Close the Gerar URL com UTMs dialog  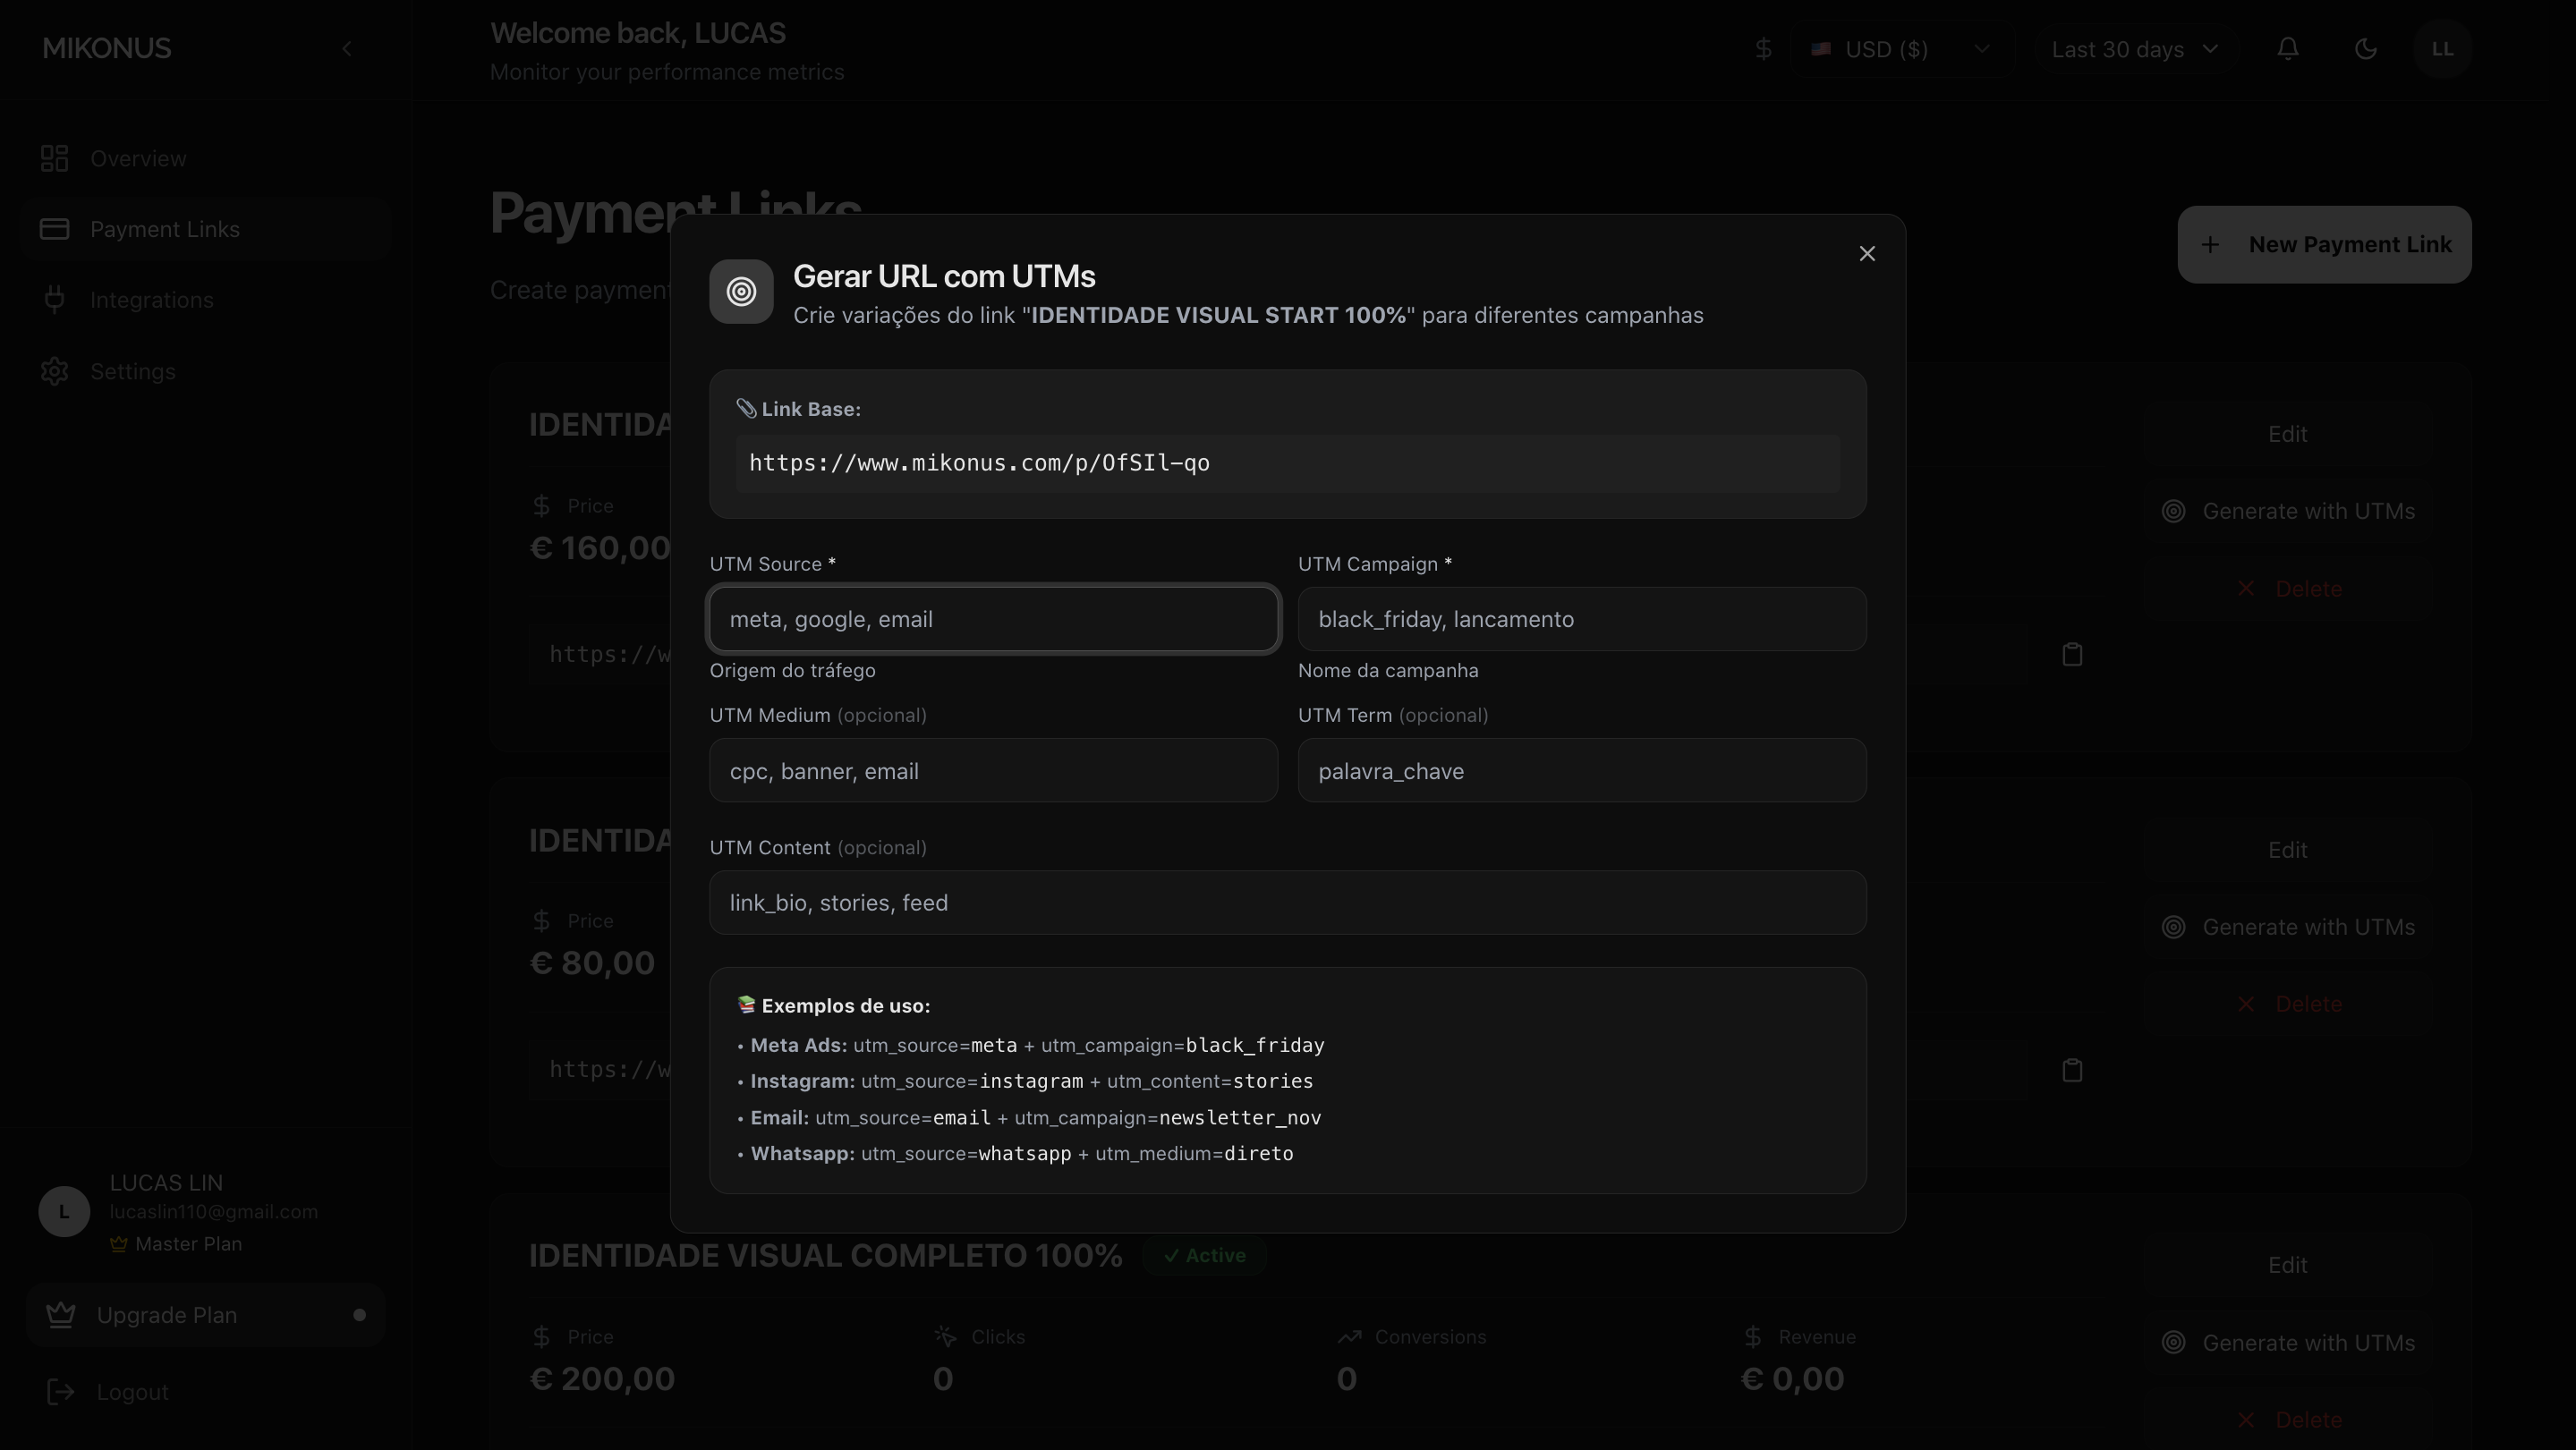pos(1866,254)
